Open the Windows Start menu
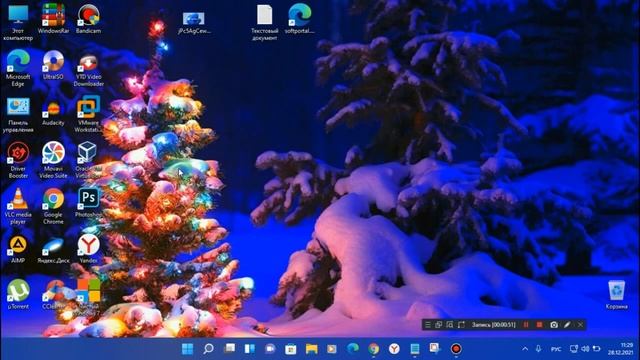640x360 pixels. pyautogui.click(x=187, y=349)
